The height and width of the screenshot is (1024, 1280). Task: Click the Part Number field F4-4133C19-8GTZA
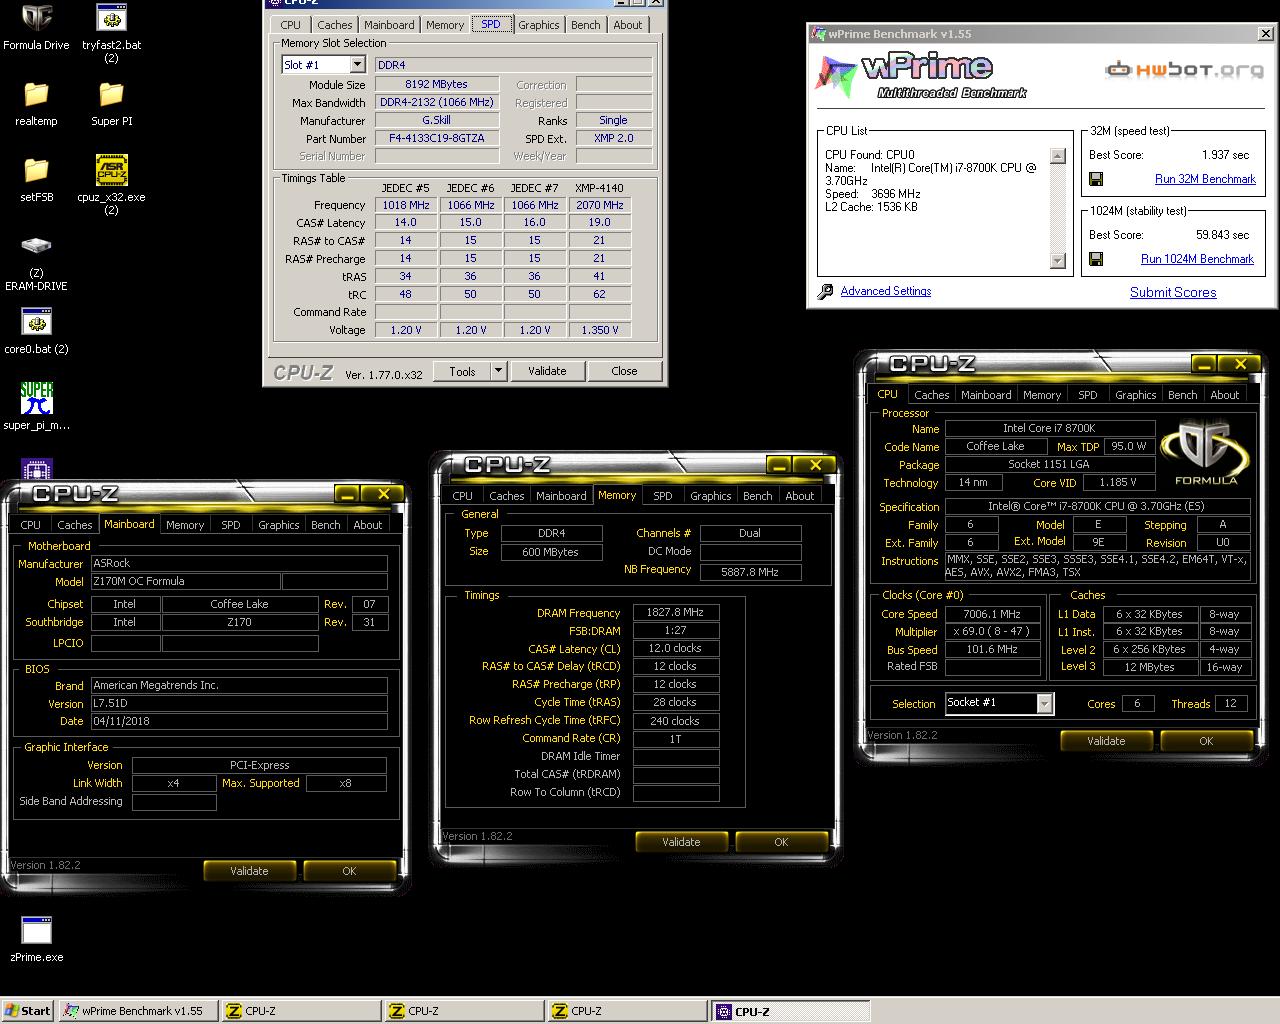click(x=436, y=139)
